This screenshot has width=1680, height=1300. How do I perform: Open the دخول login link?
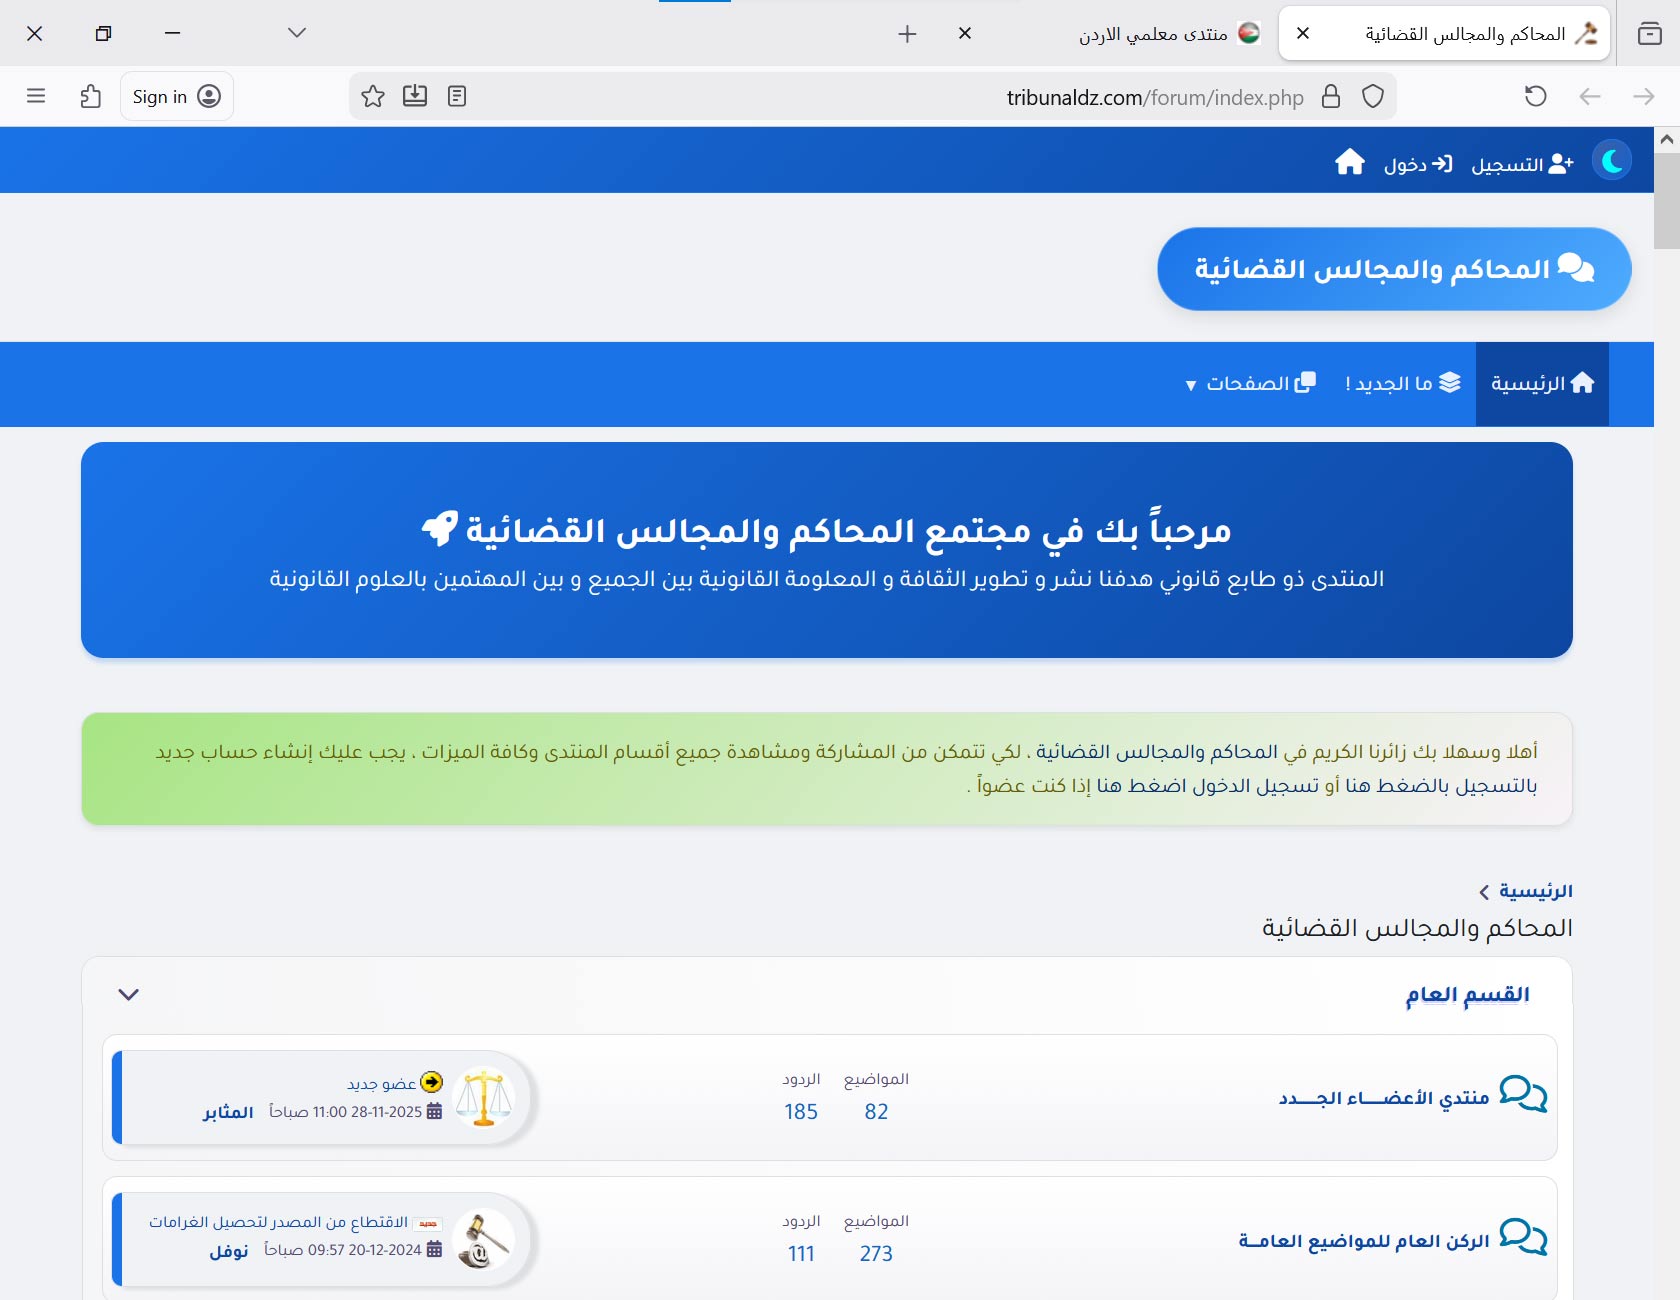(x=1417, y=164)
